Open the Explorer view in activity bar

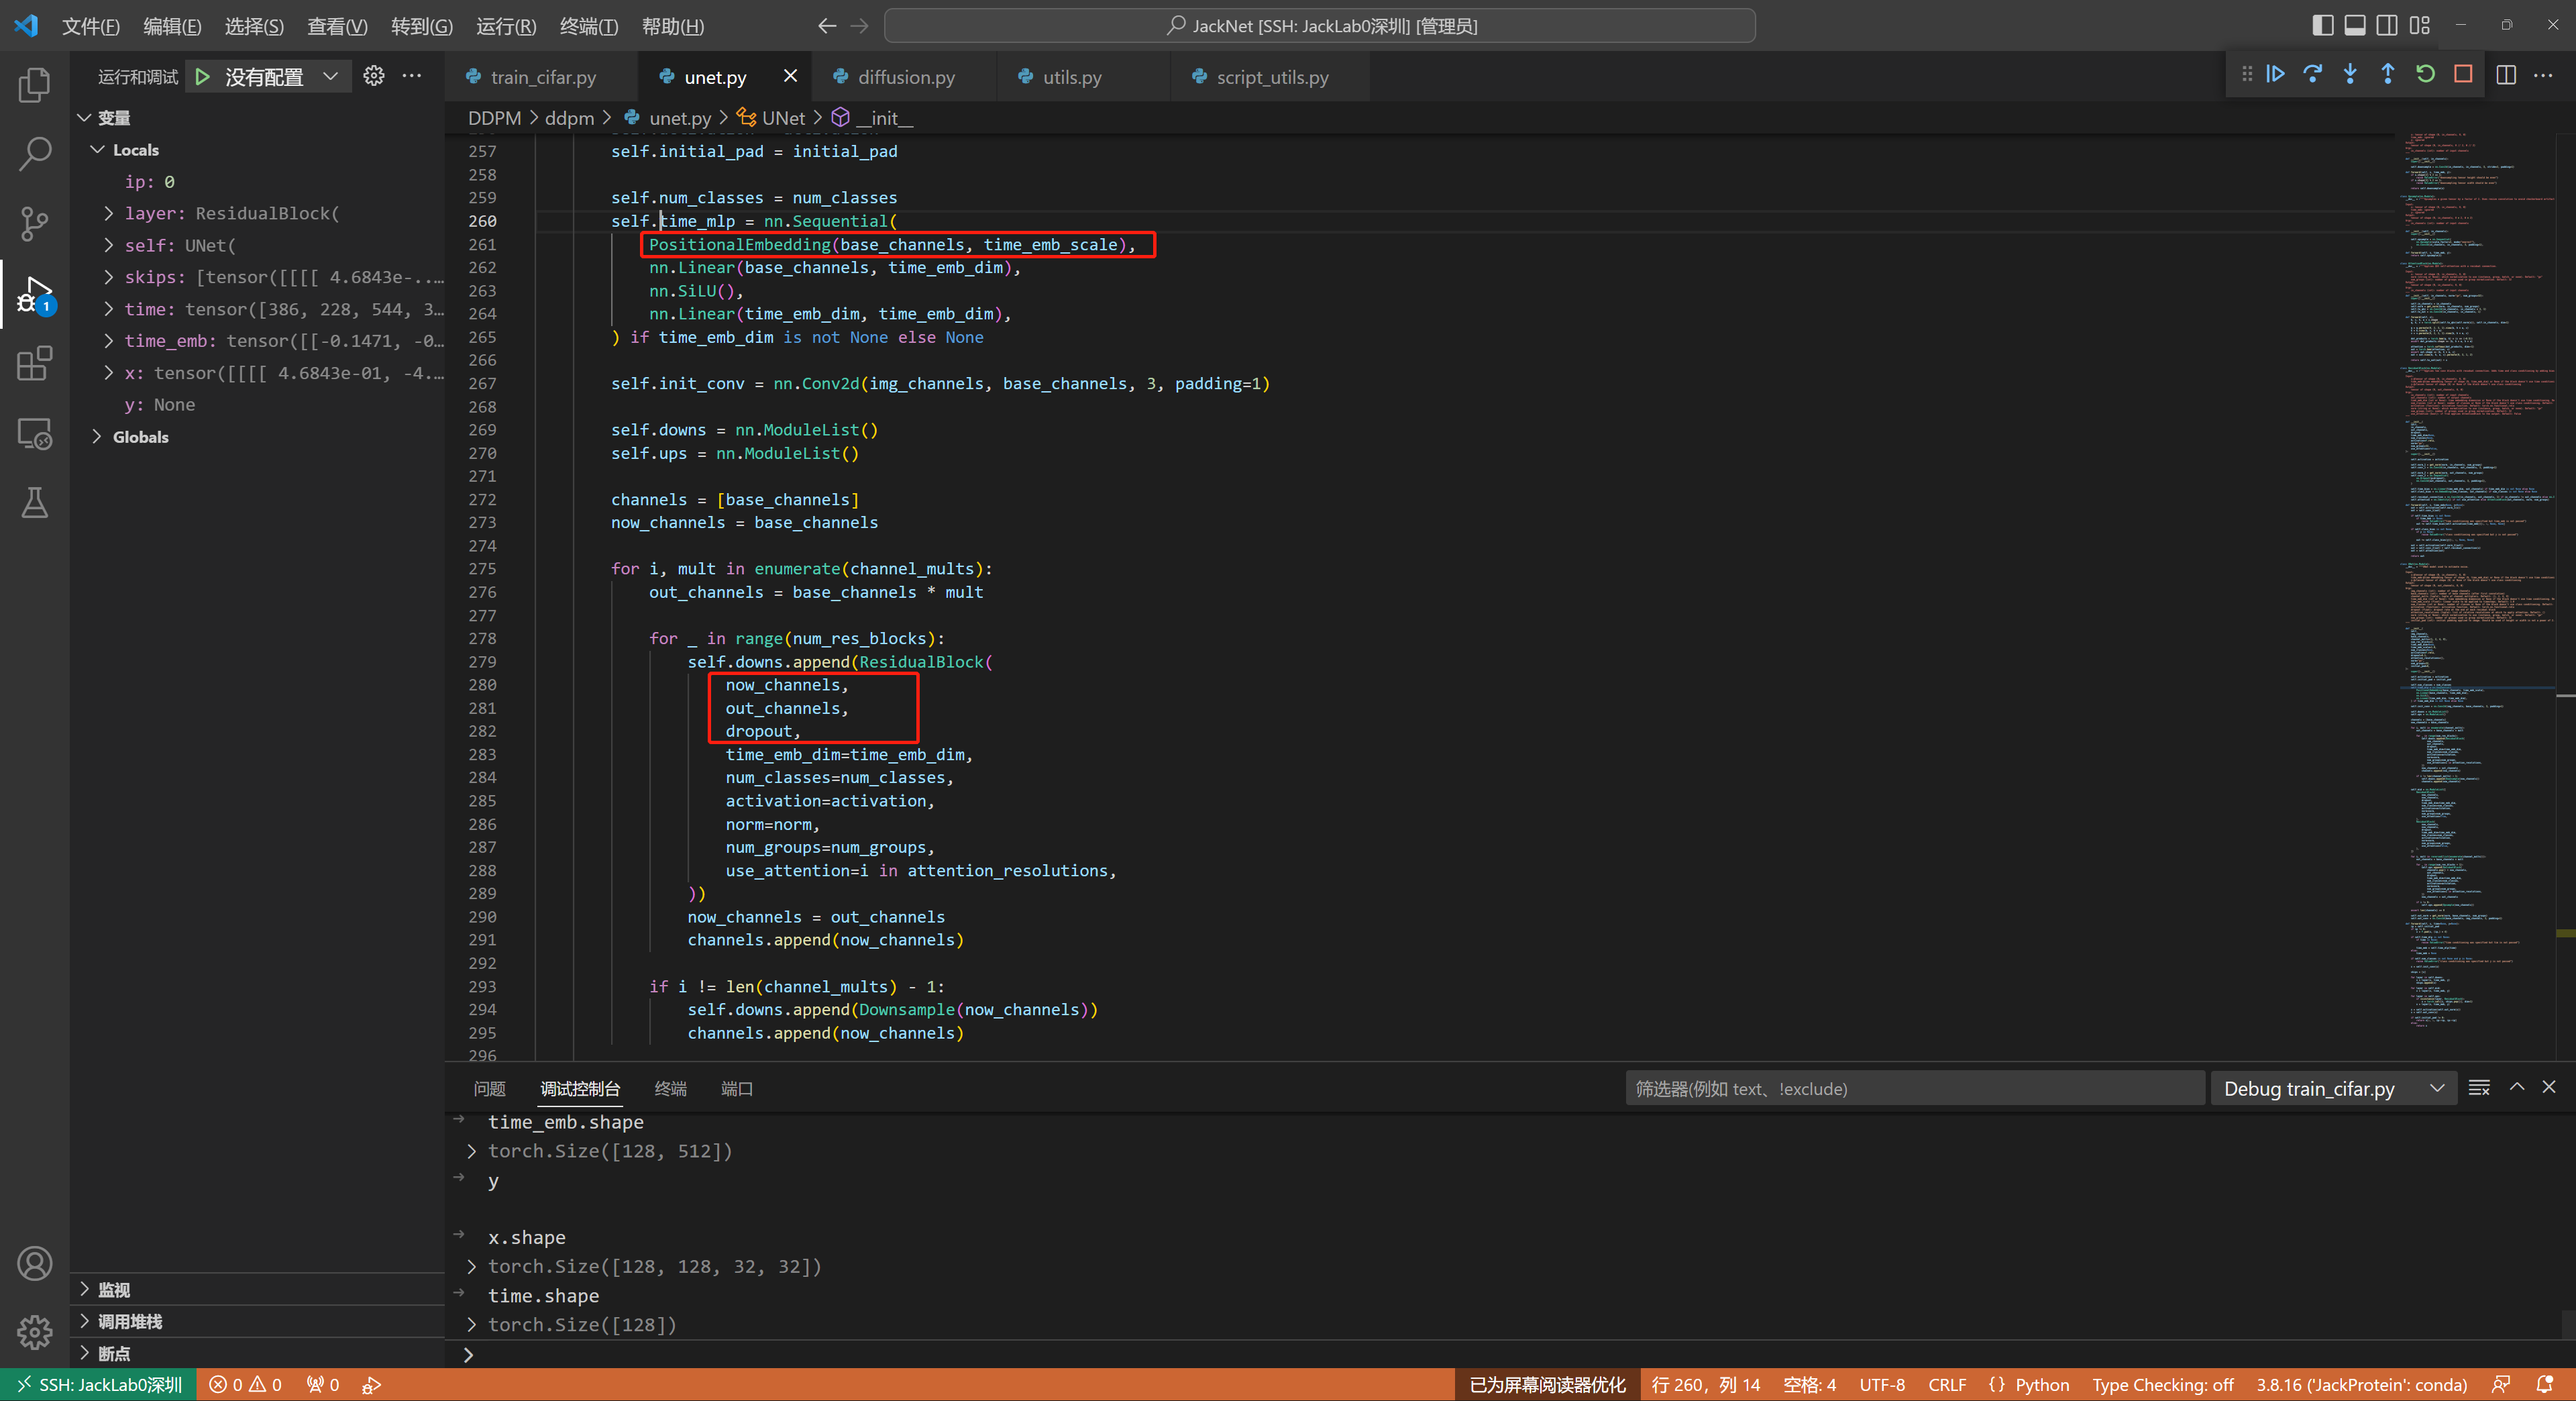(34, 84)
